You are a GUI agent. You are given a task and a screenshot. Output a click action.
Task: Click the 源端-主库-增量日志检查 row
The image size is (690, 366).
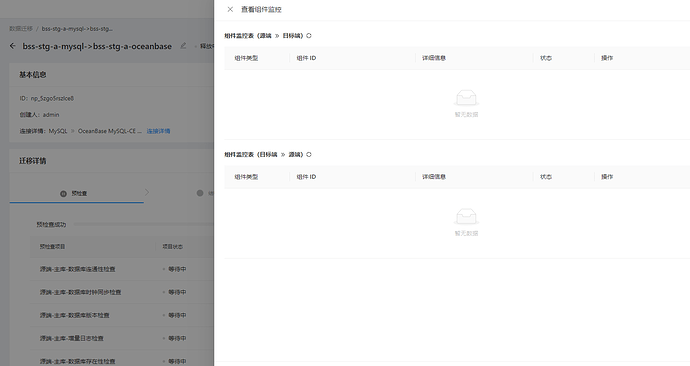point(122,338)
